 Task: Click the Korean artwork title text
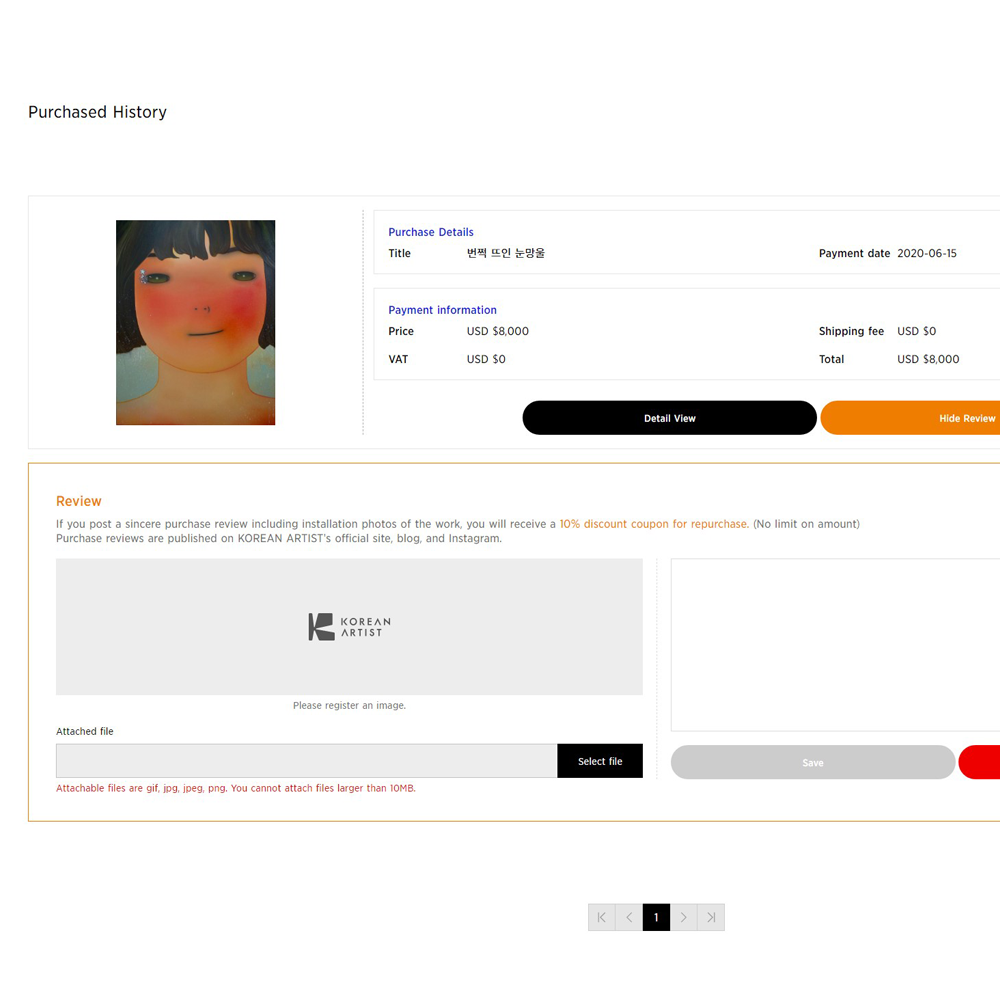pos(506,253)
